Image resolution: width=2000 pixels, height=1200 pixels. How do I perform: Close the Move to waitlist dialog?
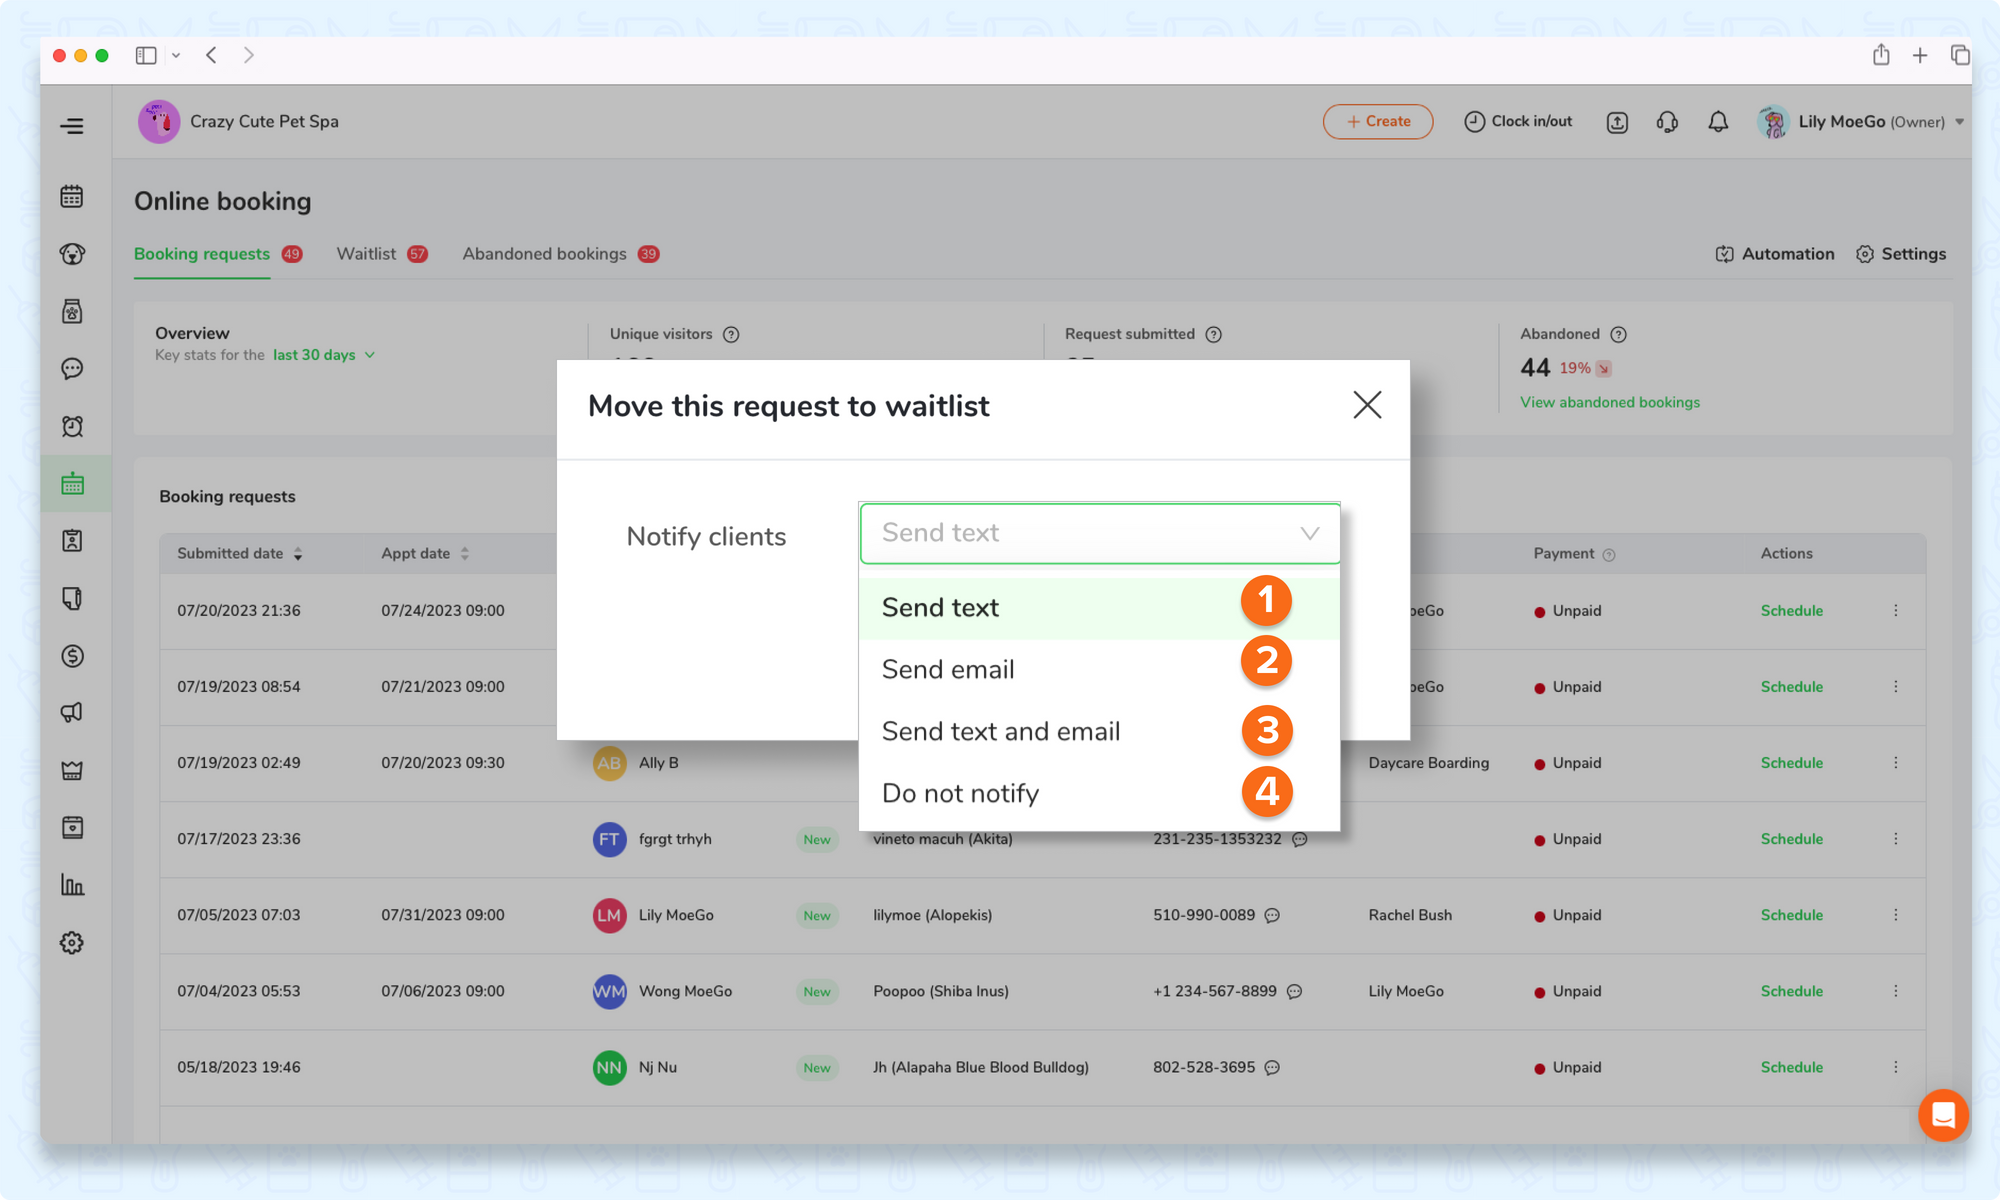click(x=1367, y=405)
